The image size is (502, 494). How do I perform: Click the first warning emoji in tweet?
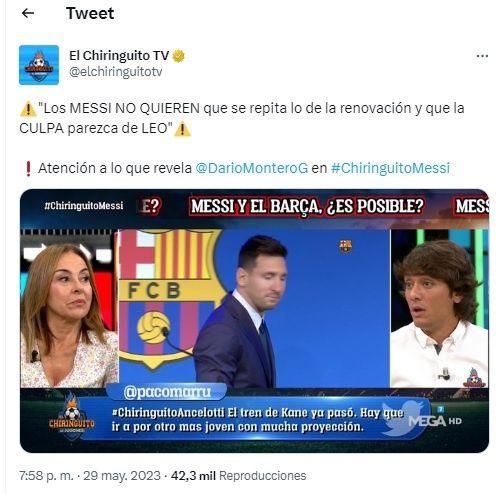click(x=28, y=109)
